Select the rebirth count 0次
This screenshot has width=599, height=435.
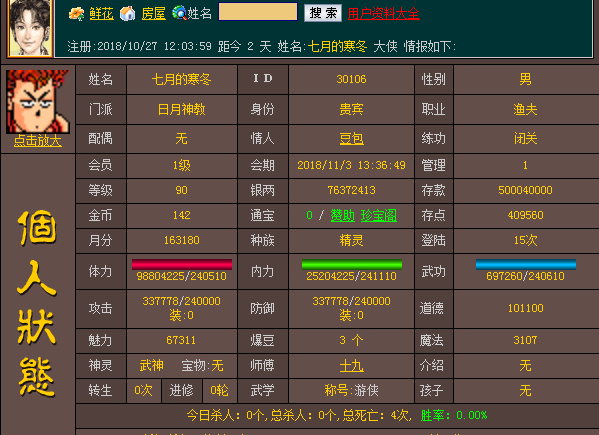tap(144, 390)
